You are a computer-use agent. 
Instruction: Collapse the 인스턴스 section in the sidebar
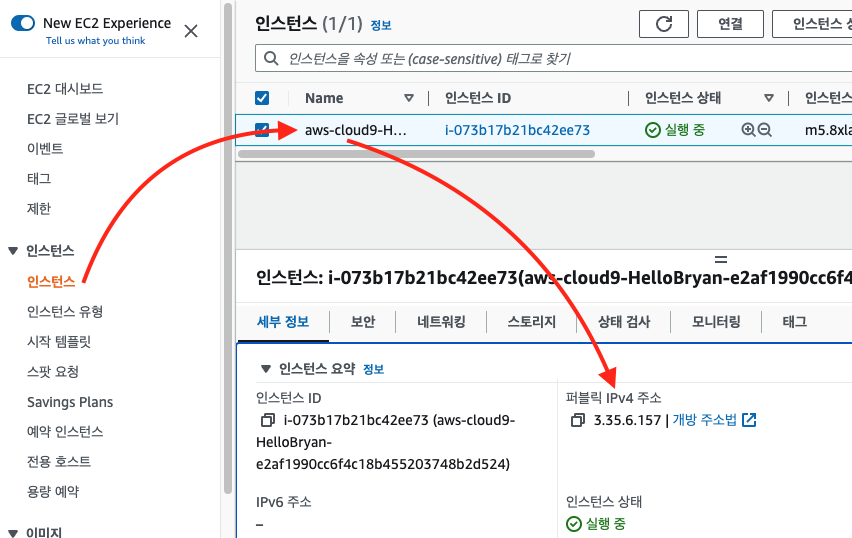pos(13,251)
